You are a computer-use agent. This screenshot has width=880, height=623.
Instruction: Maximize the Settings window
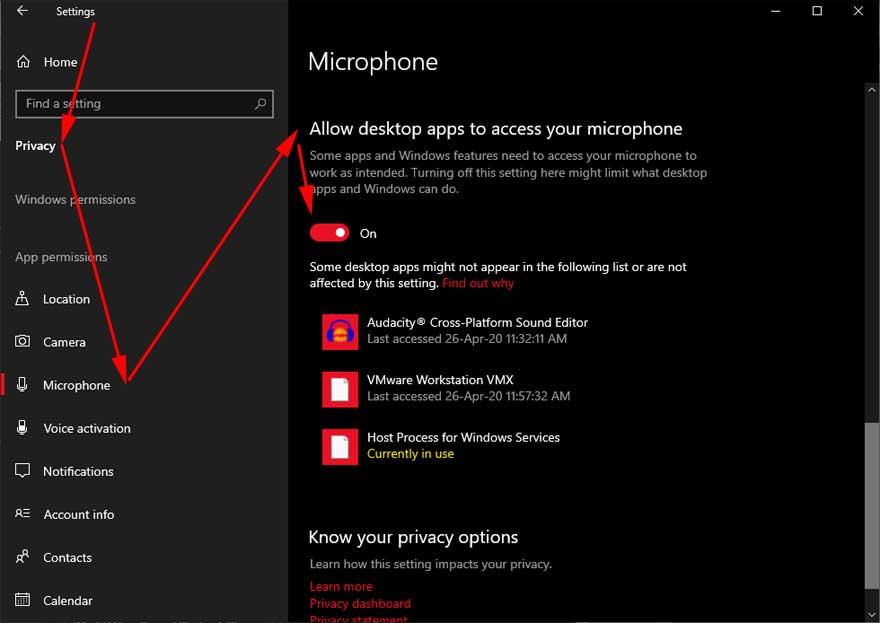[x=817, y=11]
